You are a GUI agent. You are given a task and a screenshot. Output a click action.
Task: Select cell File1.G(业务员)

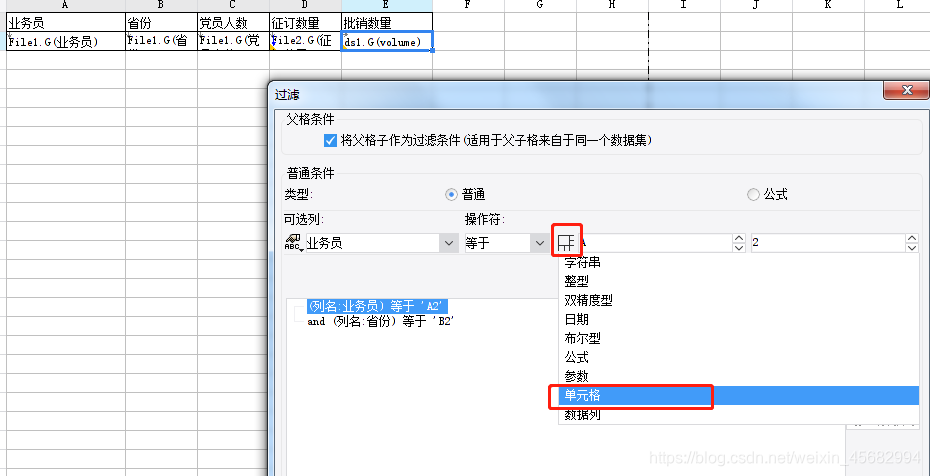[66, 41]
